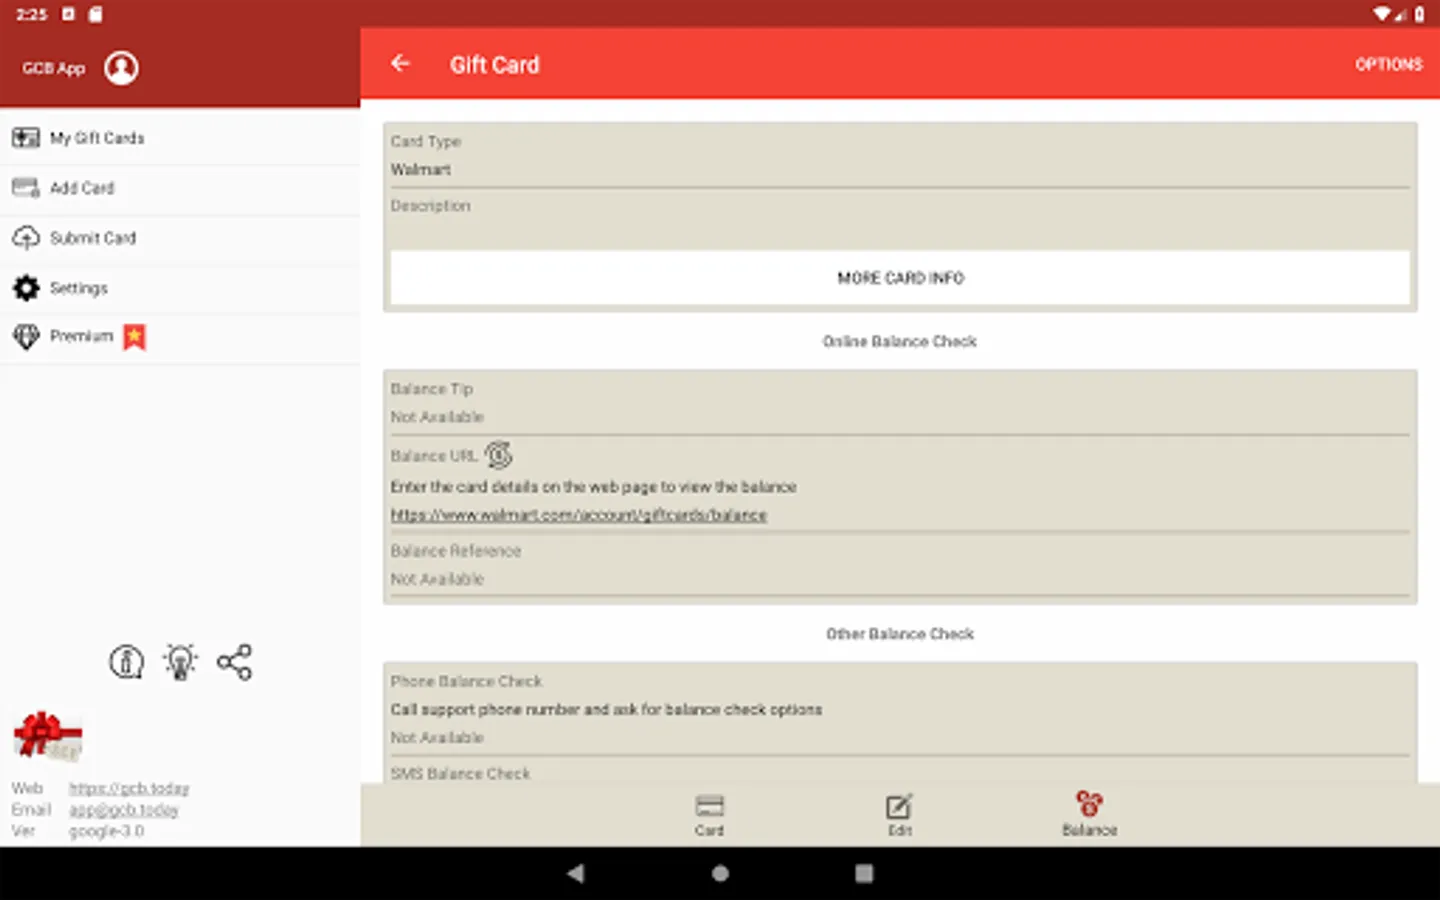
Task: Click the Online Balance Check heading
Action: (x=899, y=341)
